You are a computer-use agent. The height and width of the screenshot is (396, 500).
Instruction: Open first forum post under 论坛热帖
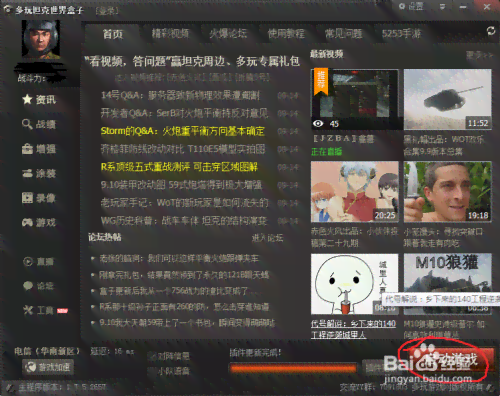pos(179,258)
